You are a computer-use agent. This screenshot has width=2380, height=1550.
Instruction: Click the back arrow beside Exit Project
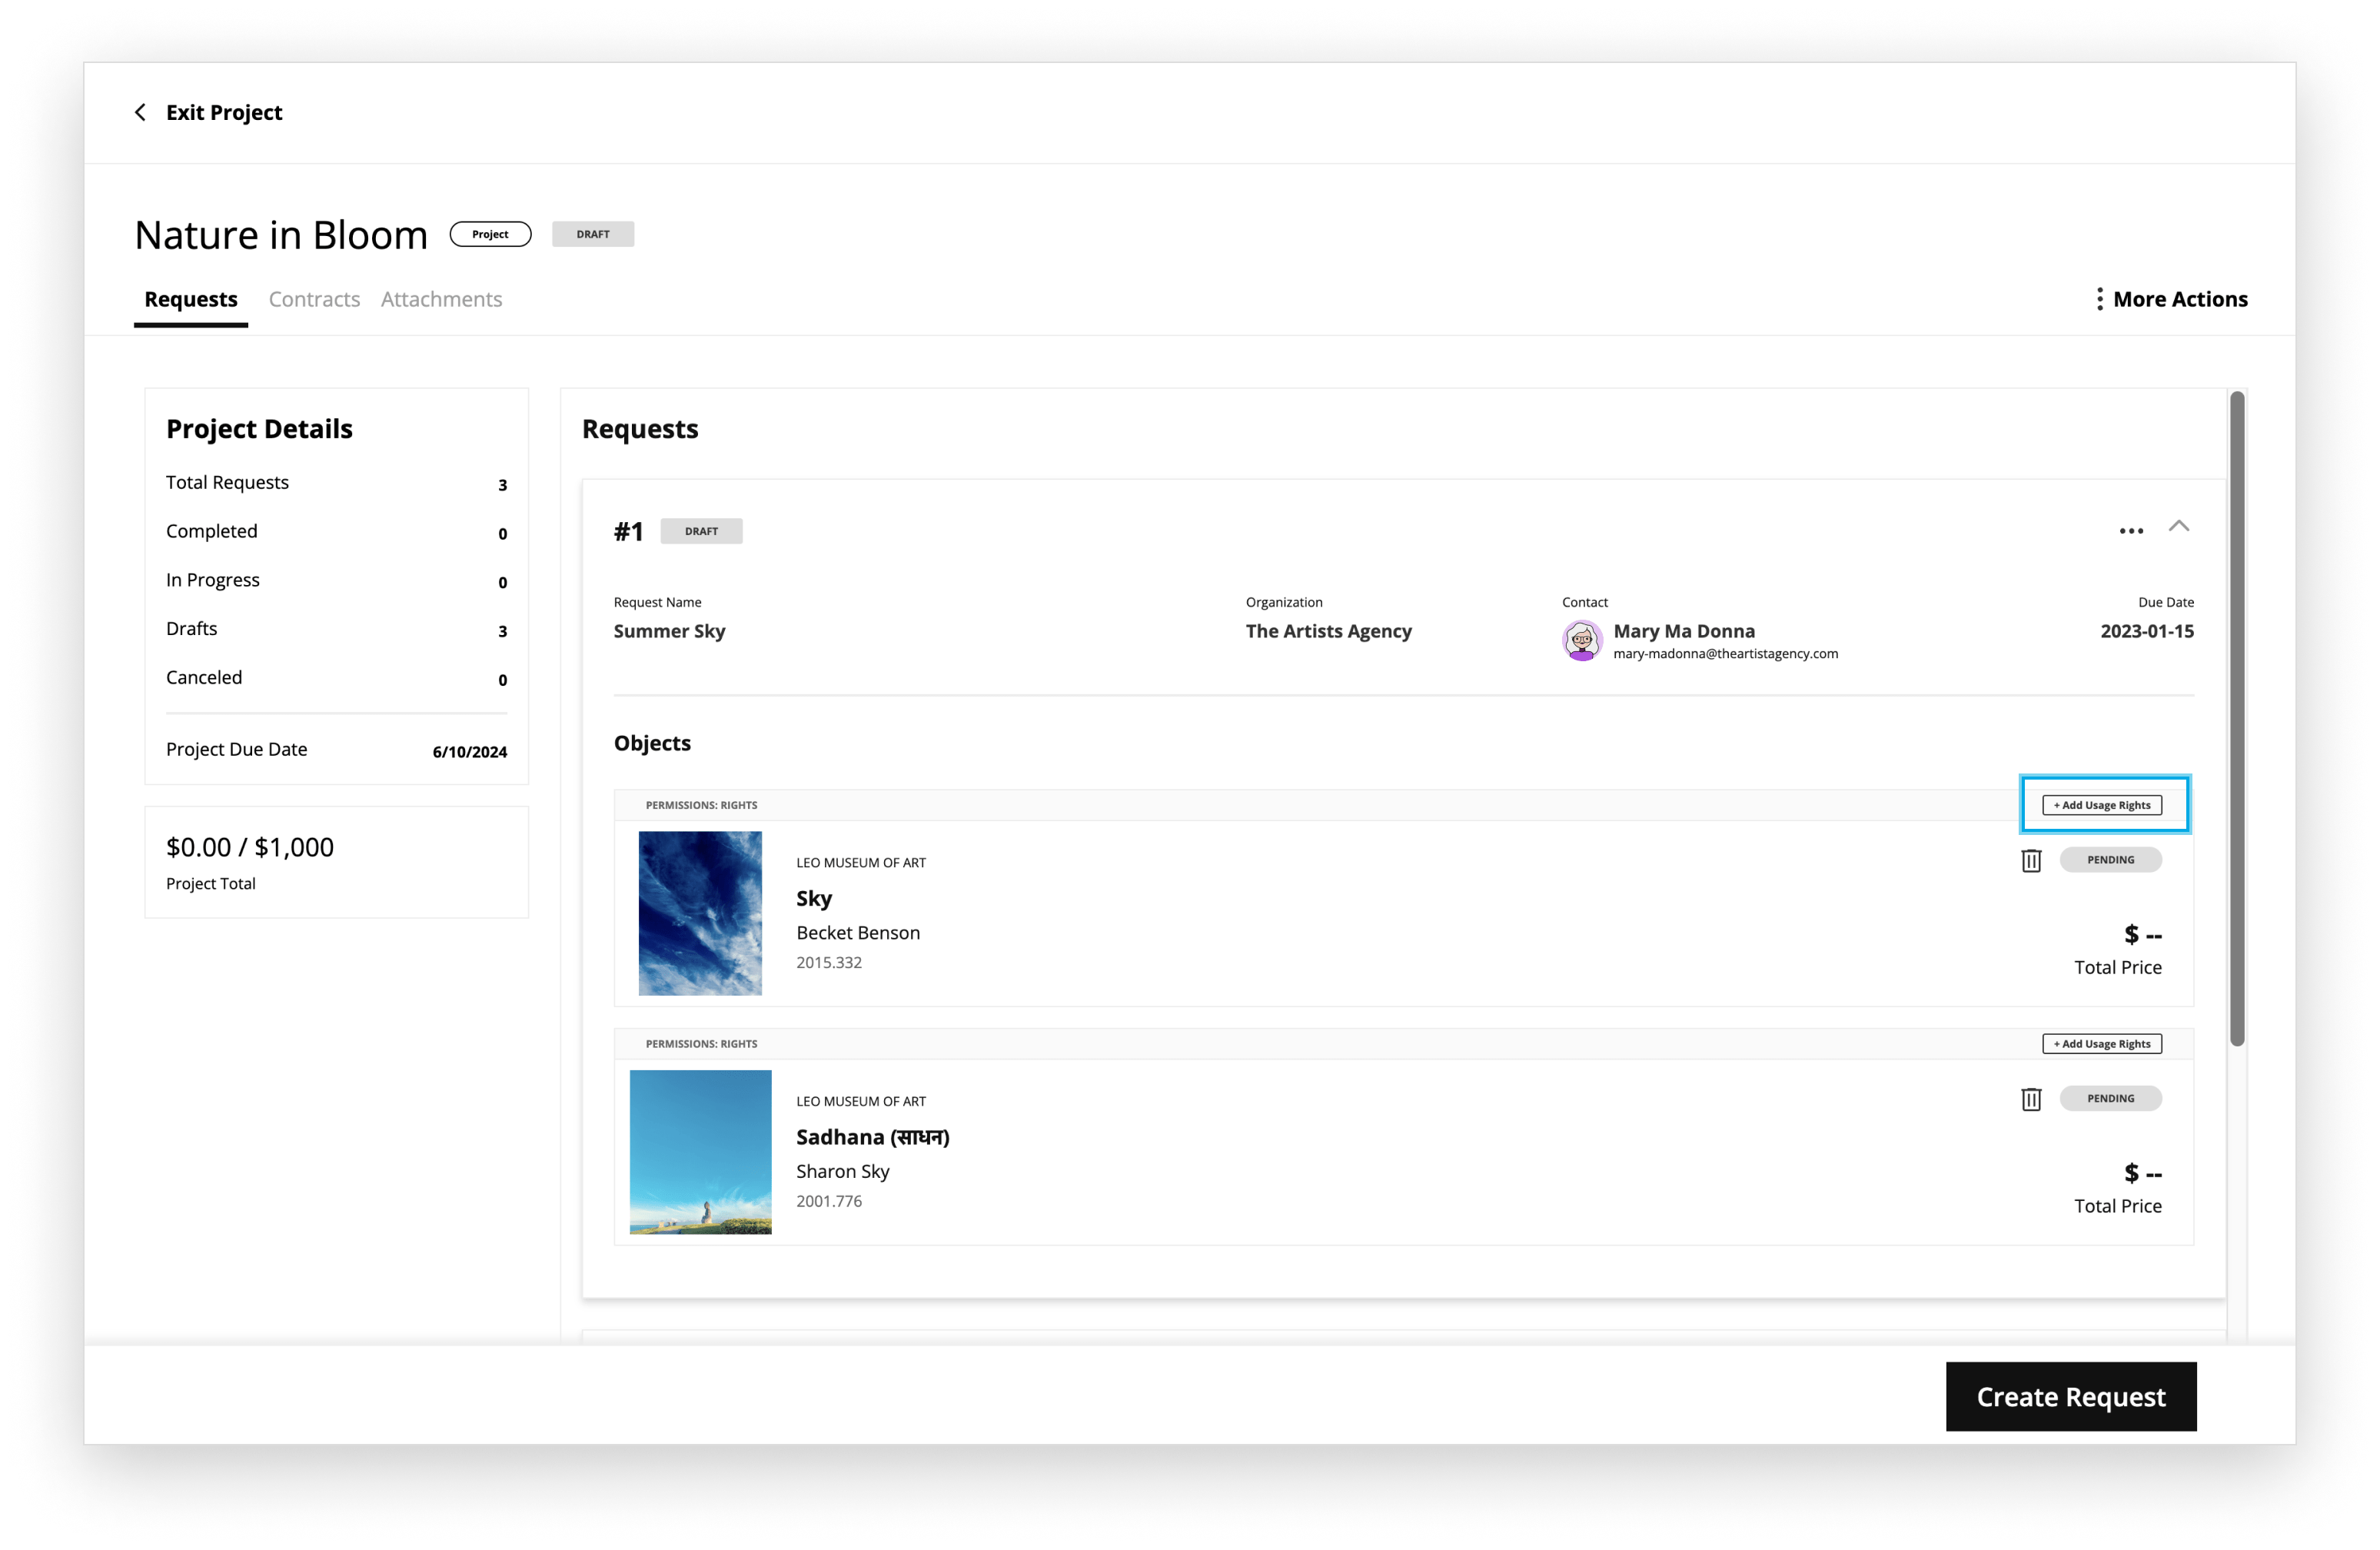tap(140, 112)
